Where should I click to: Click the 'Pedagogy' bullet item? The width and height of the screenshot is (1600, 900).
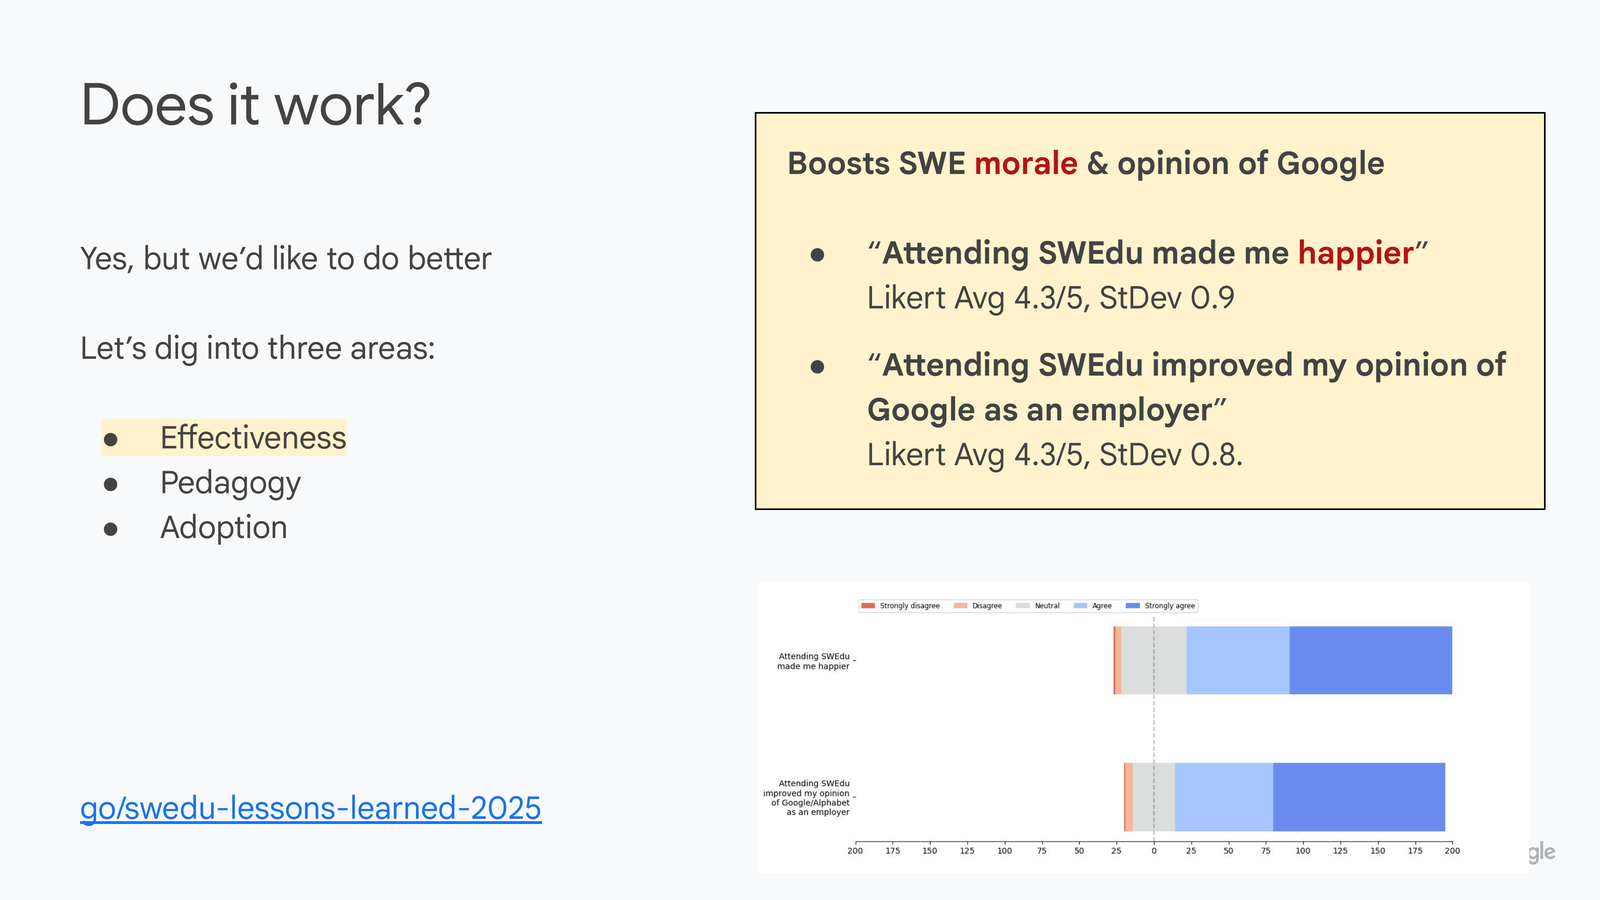tap(230, 483)
